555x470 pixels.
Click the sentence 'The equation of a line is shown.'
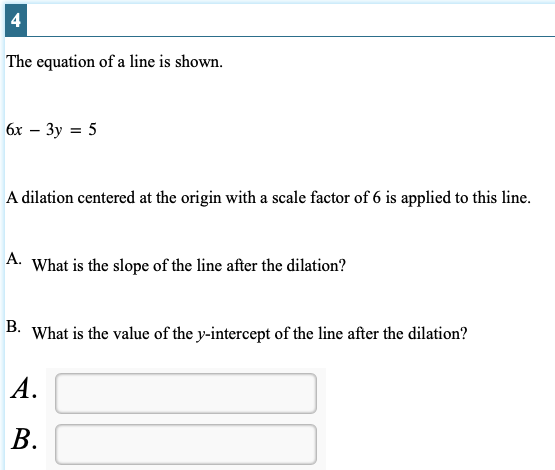(x=115, y=62)
